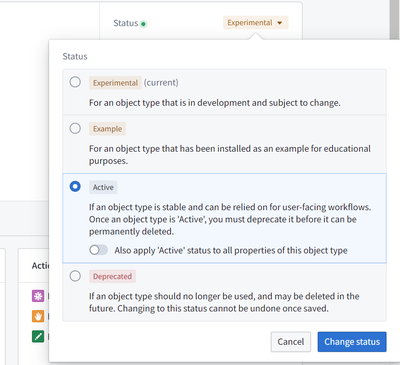Viewport: 400px width, 365px height.
Task: Click the Deprecated status tag label
Action: coord(112,276)
